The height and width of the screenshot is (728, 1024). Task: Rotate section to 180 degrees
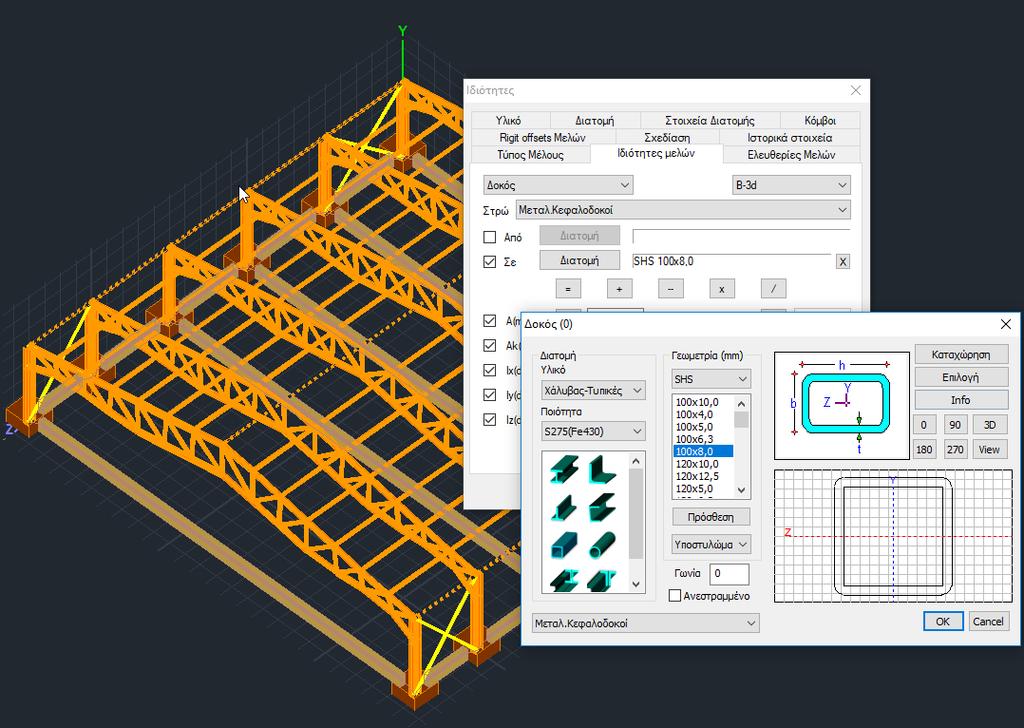924,449
